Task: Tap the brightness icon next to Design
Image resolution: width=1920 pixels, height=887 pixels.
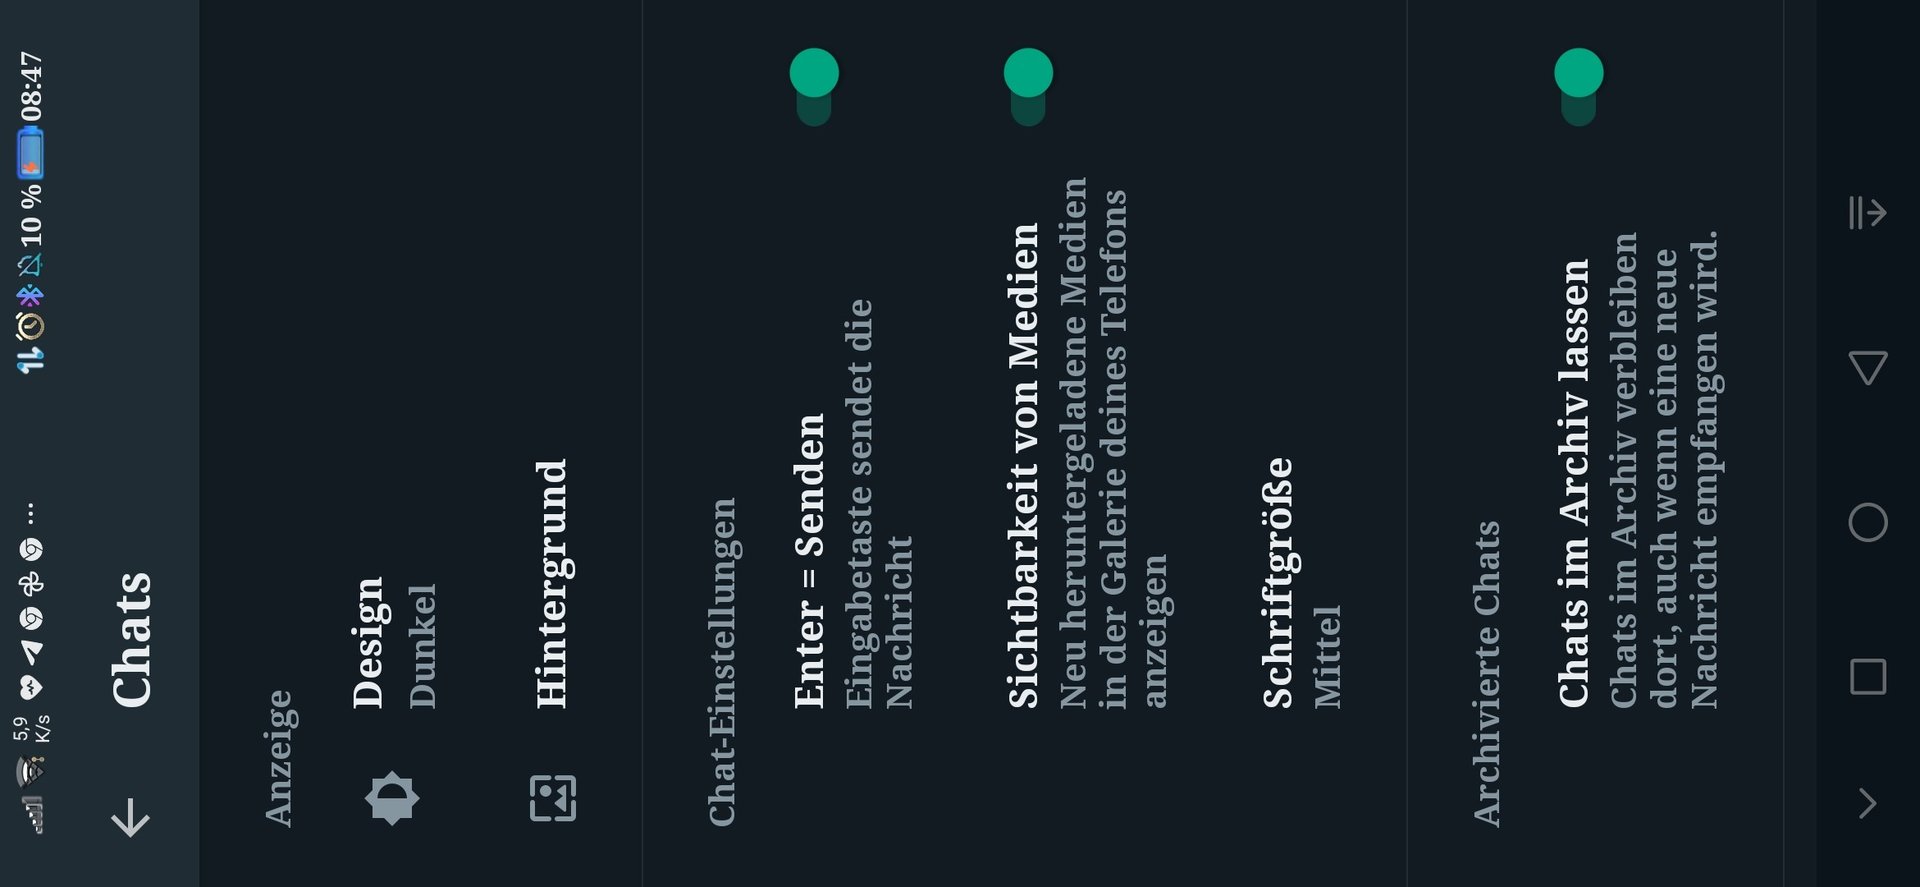Action: [392, 798]
